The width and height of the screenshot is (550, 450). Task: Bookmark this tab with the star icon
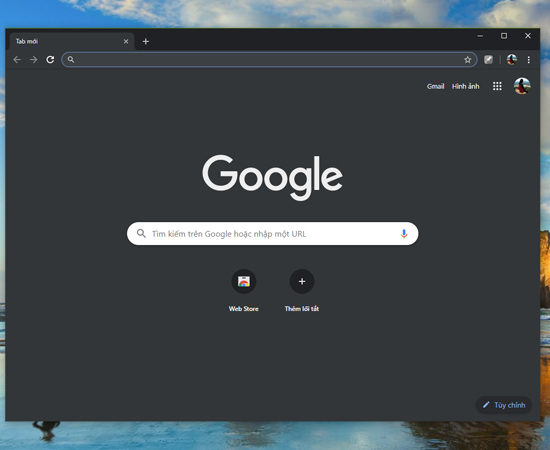(x=467, y=60)
